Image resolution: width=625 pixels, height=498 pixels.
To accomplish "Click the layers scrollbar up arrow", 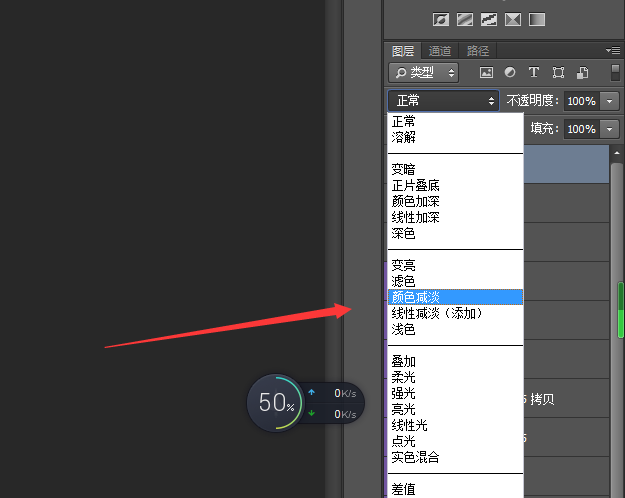I will [617, 153].
